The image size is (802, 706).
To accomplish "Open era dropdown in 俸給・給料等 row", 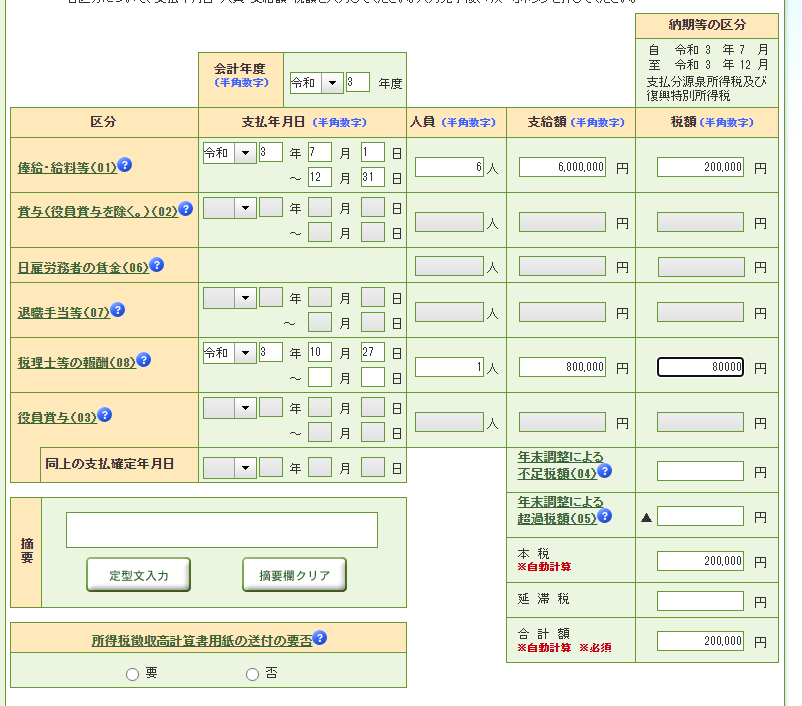I will point(243,153).
